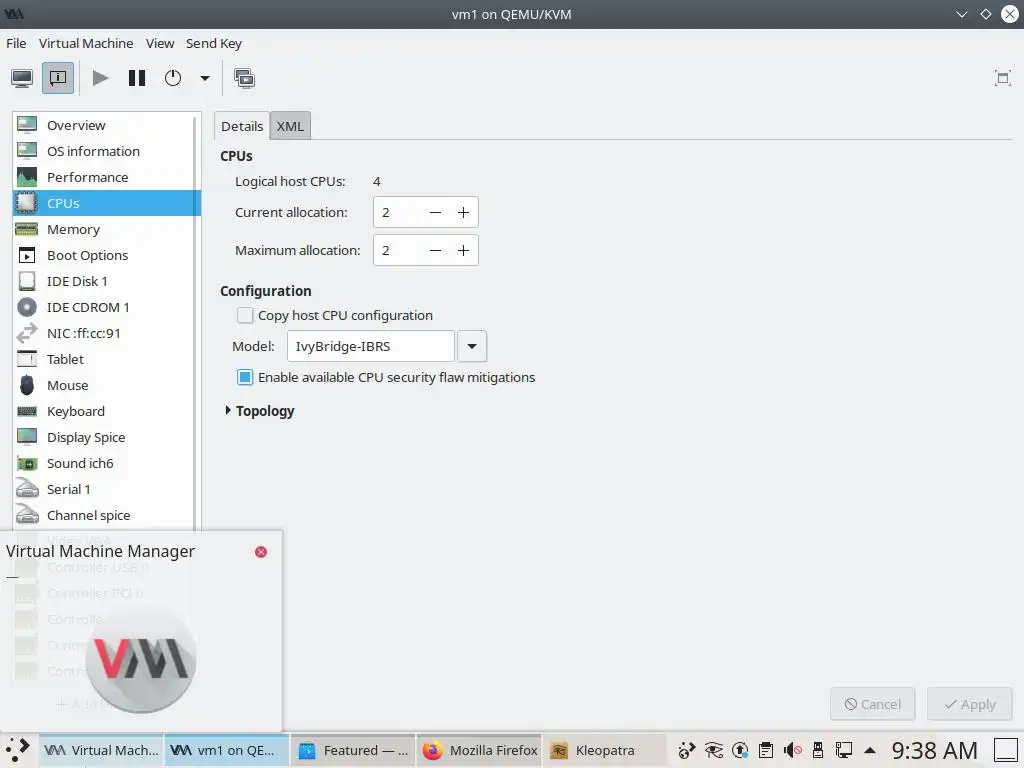Viewport: 1024px width, 768px height.
Task: Toggle CPU security flaw mitigations checkbox
Action: pyautogui.click(x=245, y=377)
